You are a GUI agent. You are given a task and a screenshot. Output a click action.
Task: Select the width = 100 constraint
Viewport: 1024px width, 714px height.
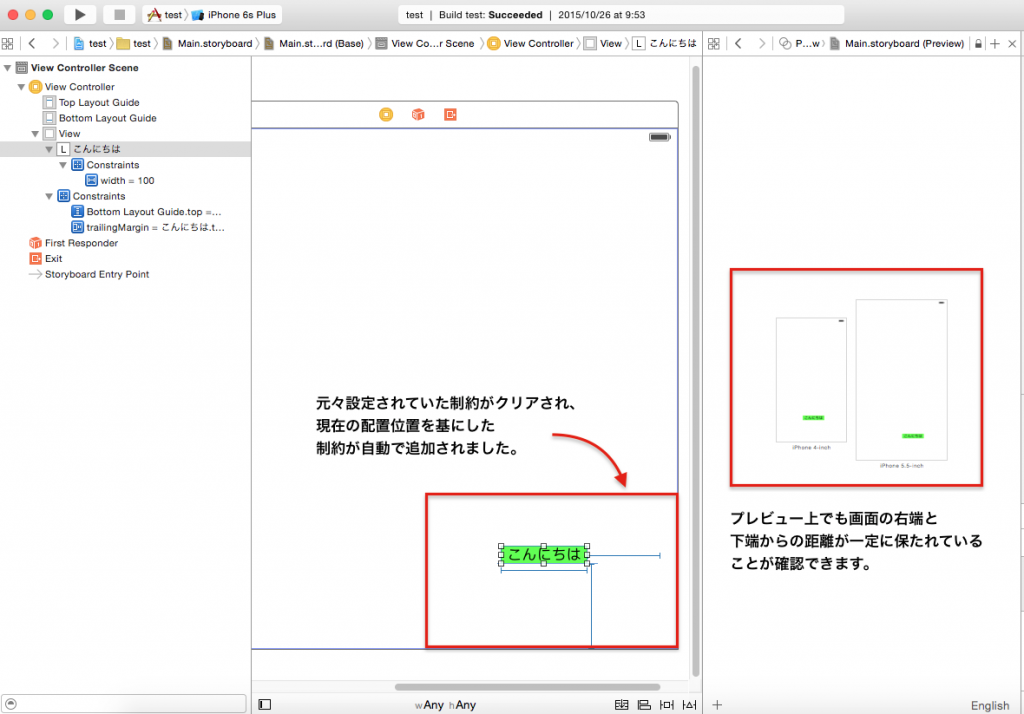coord(127,181)
